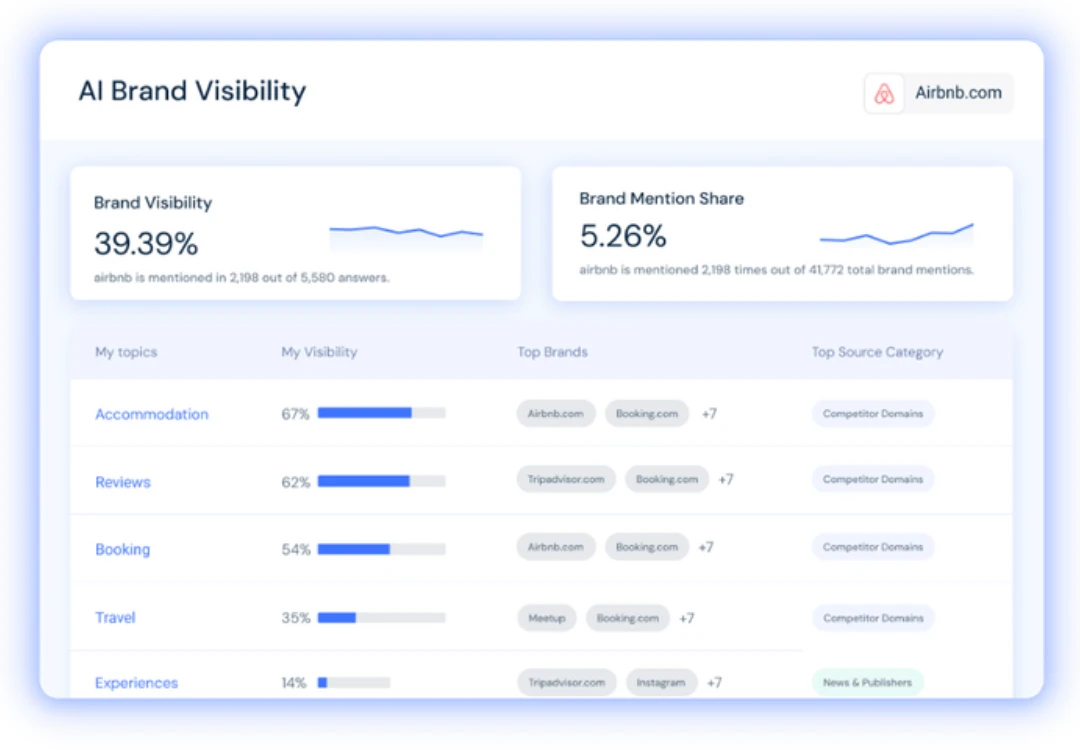The width and height of the screenshot is (1080, 750).
Task: Click the Brand Mention Share trend sparkline
Action: [x=896, y=235]
